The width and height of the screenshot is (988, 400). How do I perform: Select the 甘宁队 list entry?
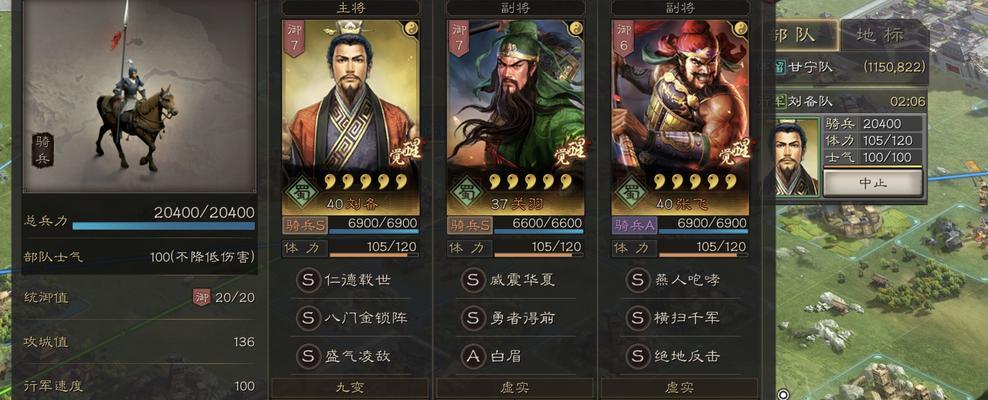(x=851, y=68)
